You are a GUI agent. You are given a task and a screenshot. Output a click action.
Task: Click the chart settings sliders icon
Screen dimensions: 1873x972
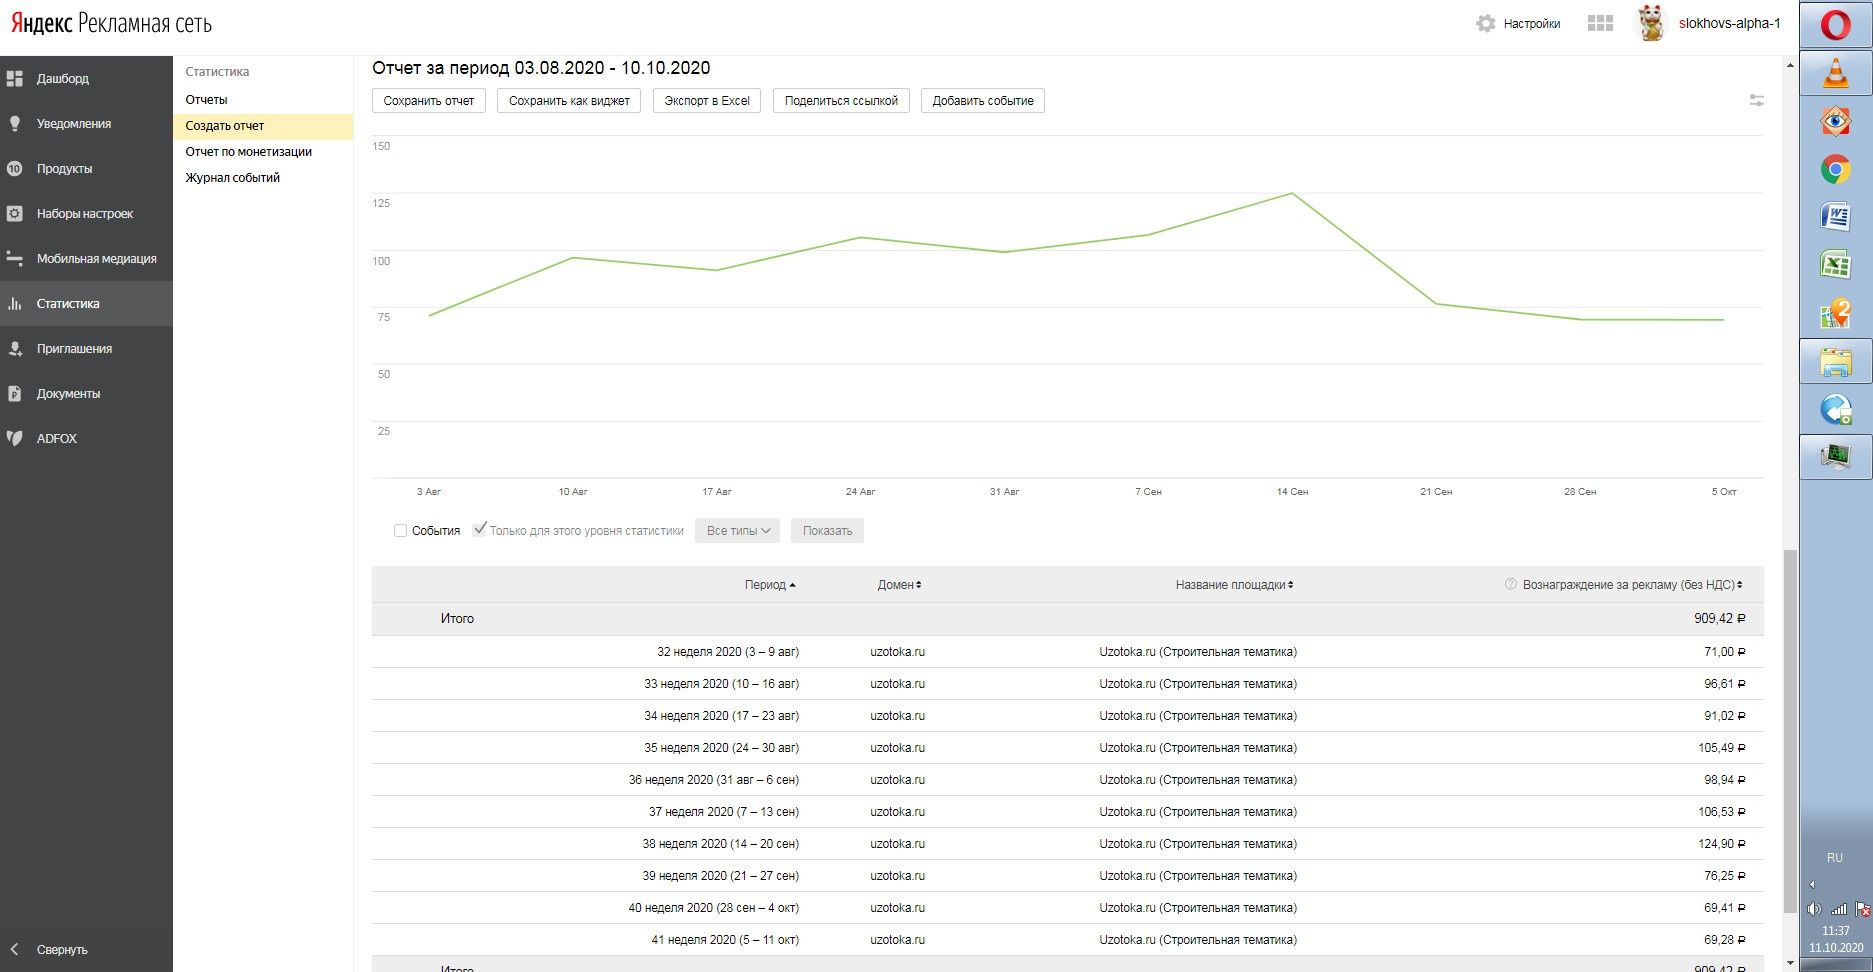click(x=1756, y=100)
